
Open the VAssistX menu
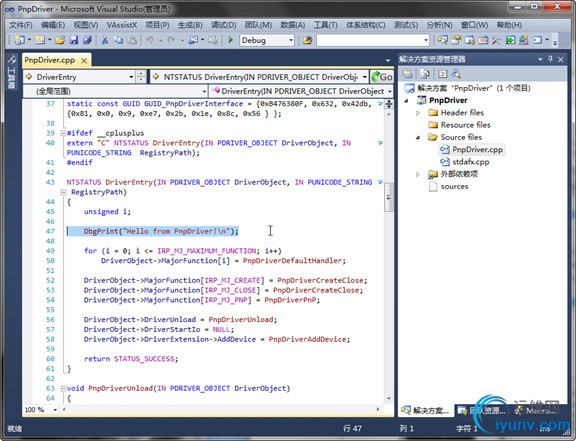coord(122,25)
